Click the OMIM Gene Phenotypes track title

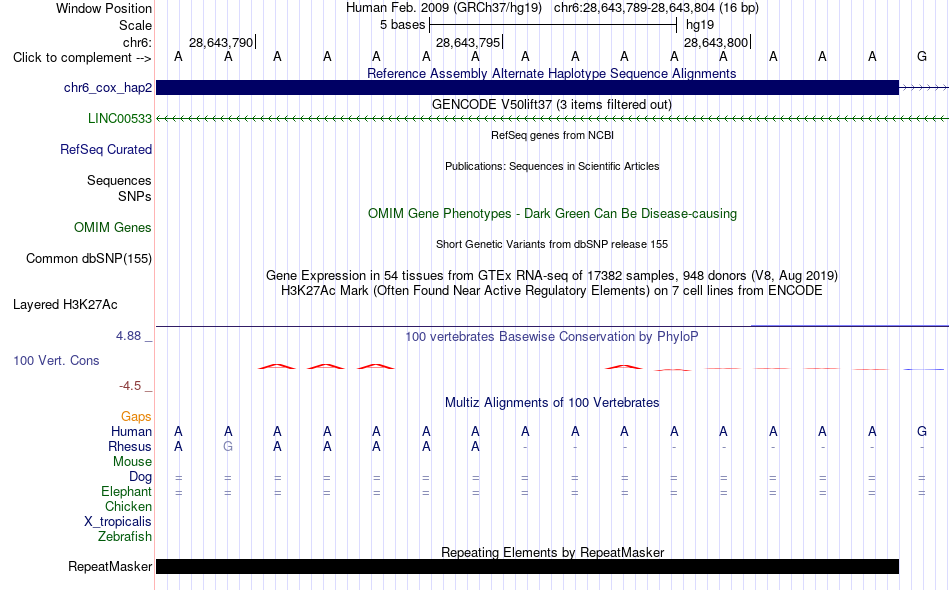click(552, 213)
